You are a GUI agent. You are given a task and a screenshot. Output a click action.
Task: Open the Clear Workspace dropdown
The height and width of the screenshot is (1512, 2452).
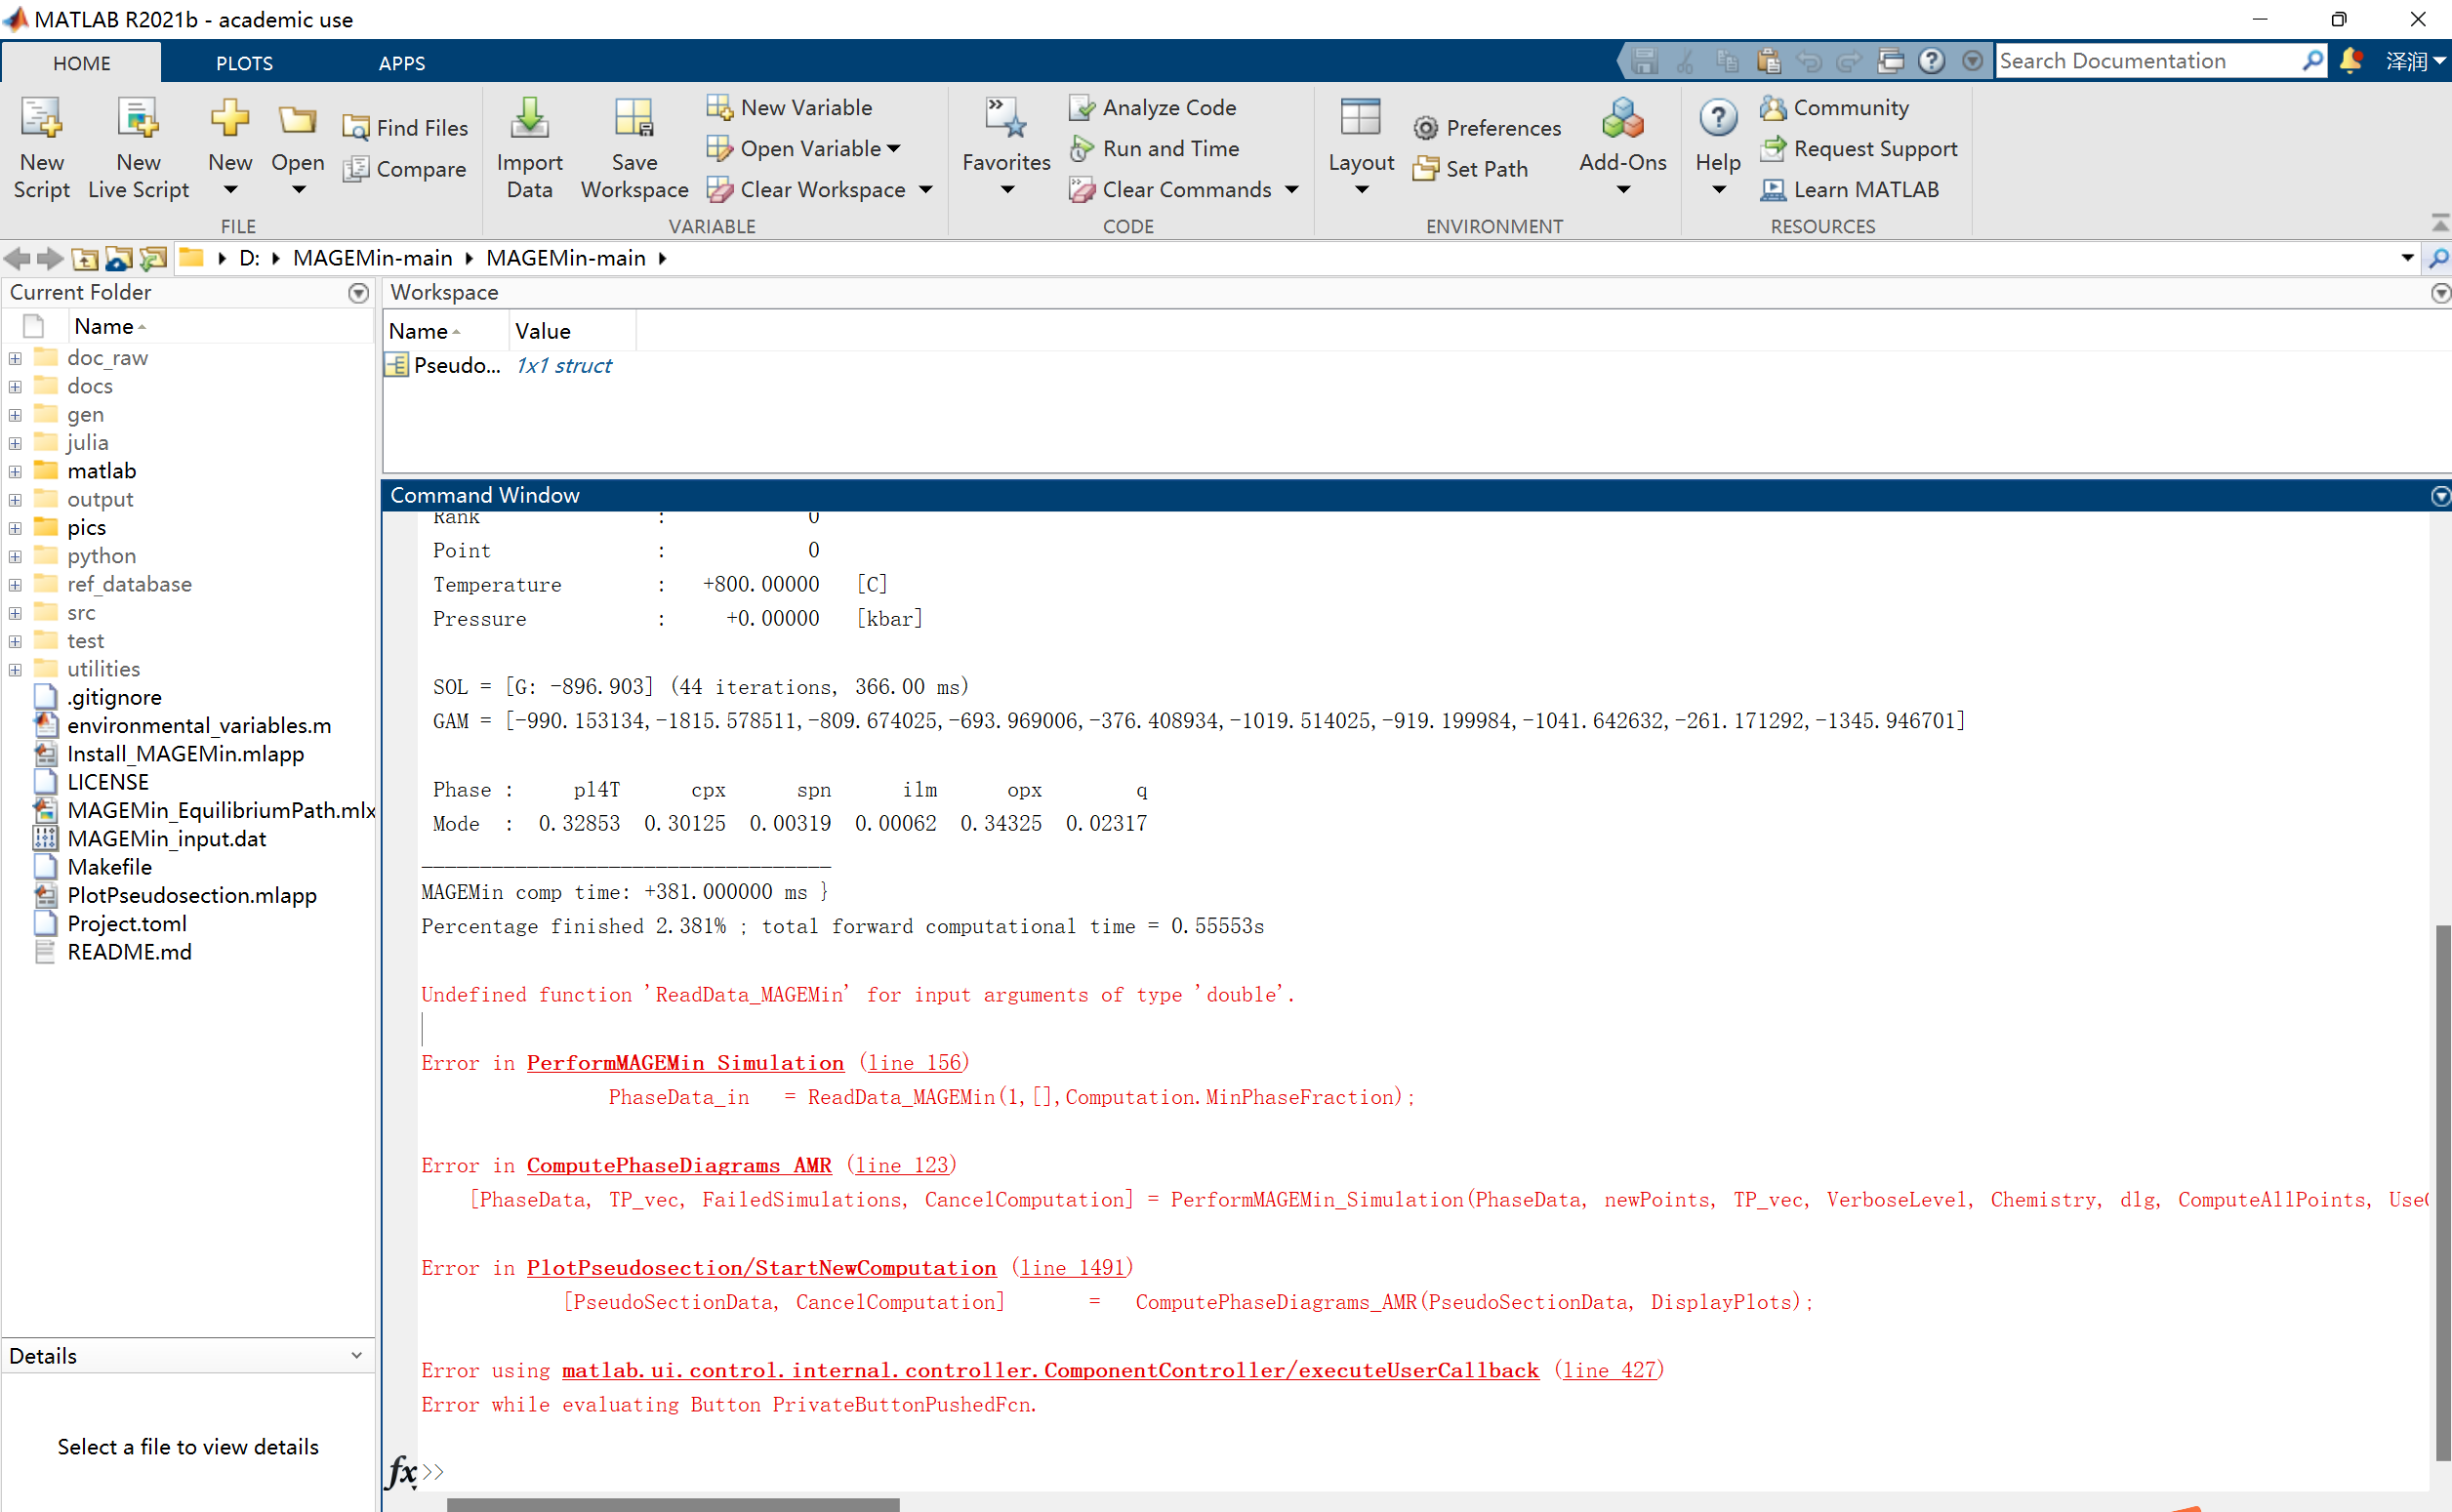925,189
